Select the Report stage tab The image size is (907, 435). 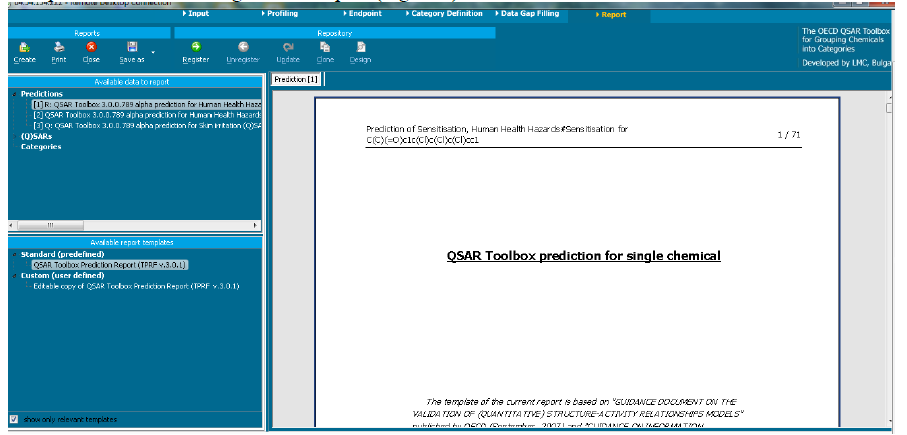(x=610, y=15)
